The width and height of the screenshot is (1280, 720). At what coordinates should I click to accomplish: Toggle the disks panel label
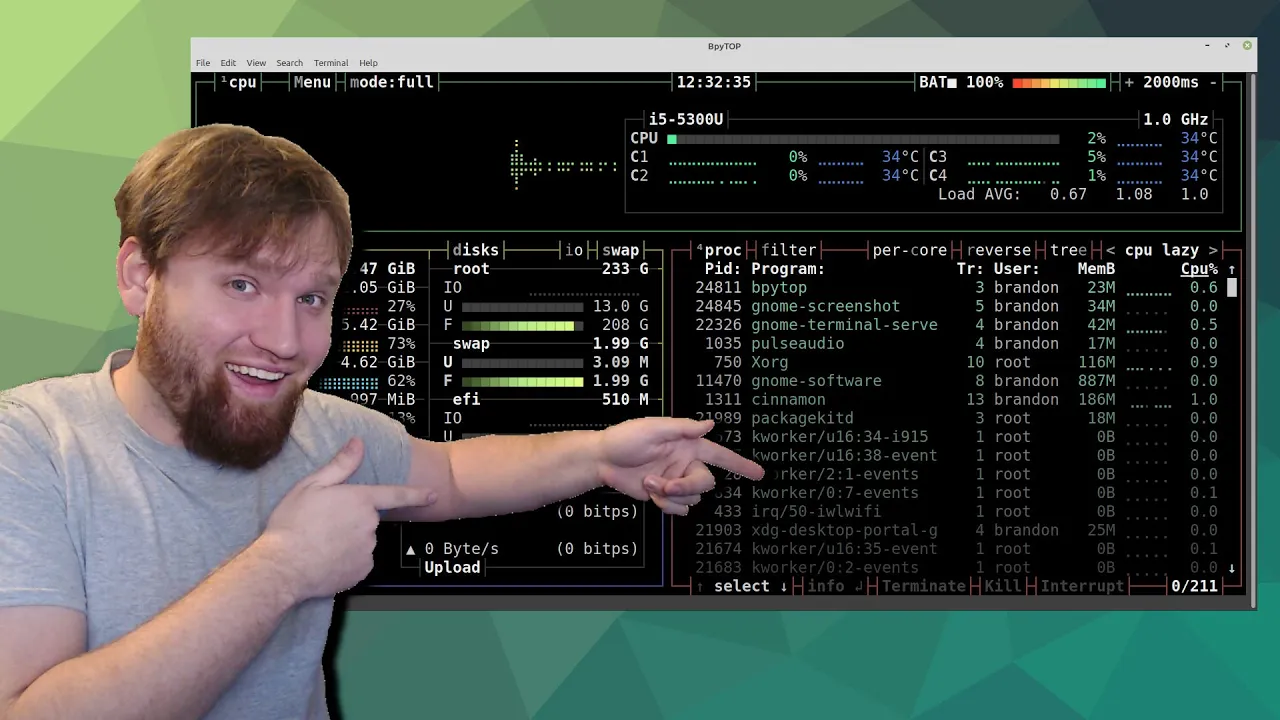475,250
